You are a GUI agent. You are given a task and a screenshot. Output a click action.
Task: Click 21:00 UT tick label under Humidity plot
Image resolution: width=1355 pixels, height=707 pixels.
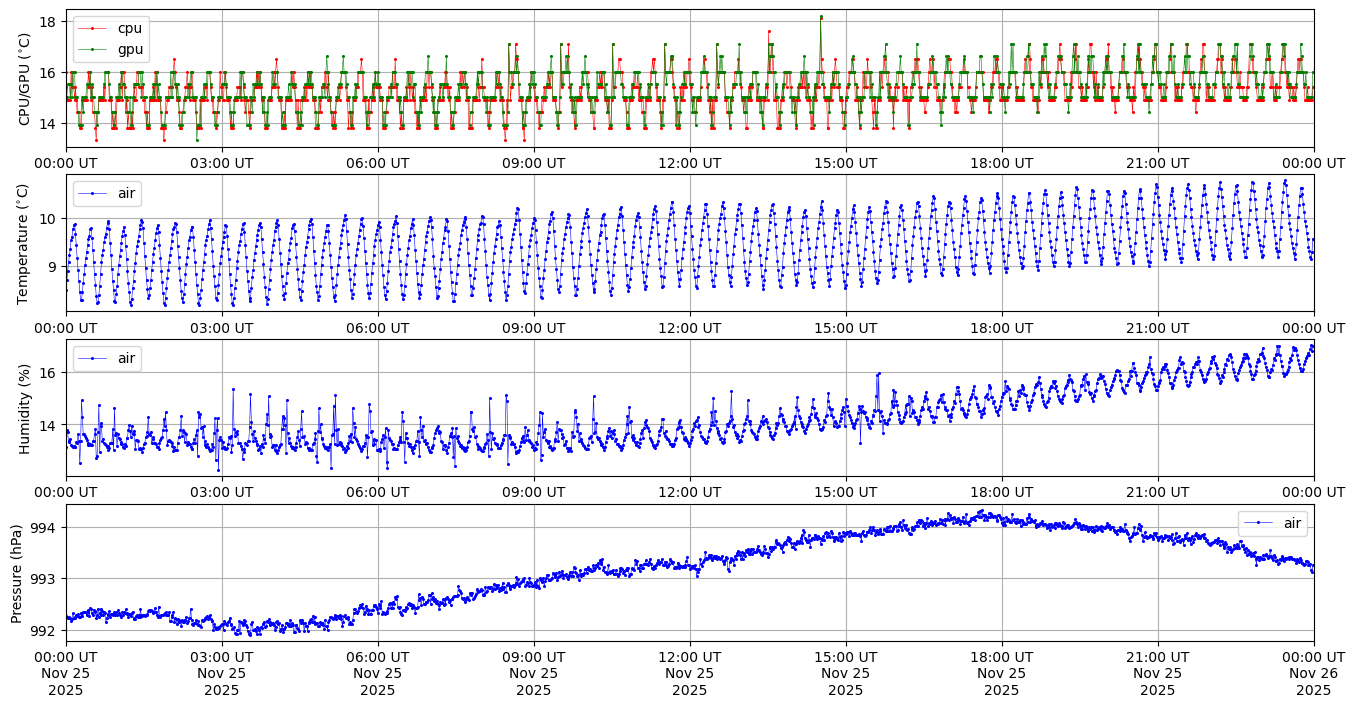coord(1157,493)
